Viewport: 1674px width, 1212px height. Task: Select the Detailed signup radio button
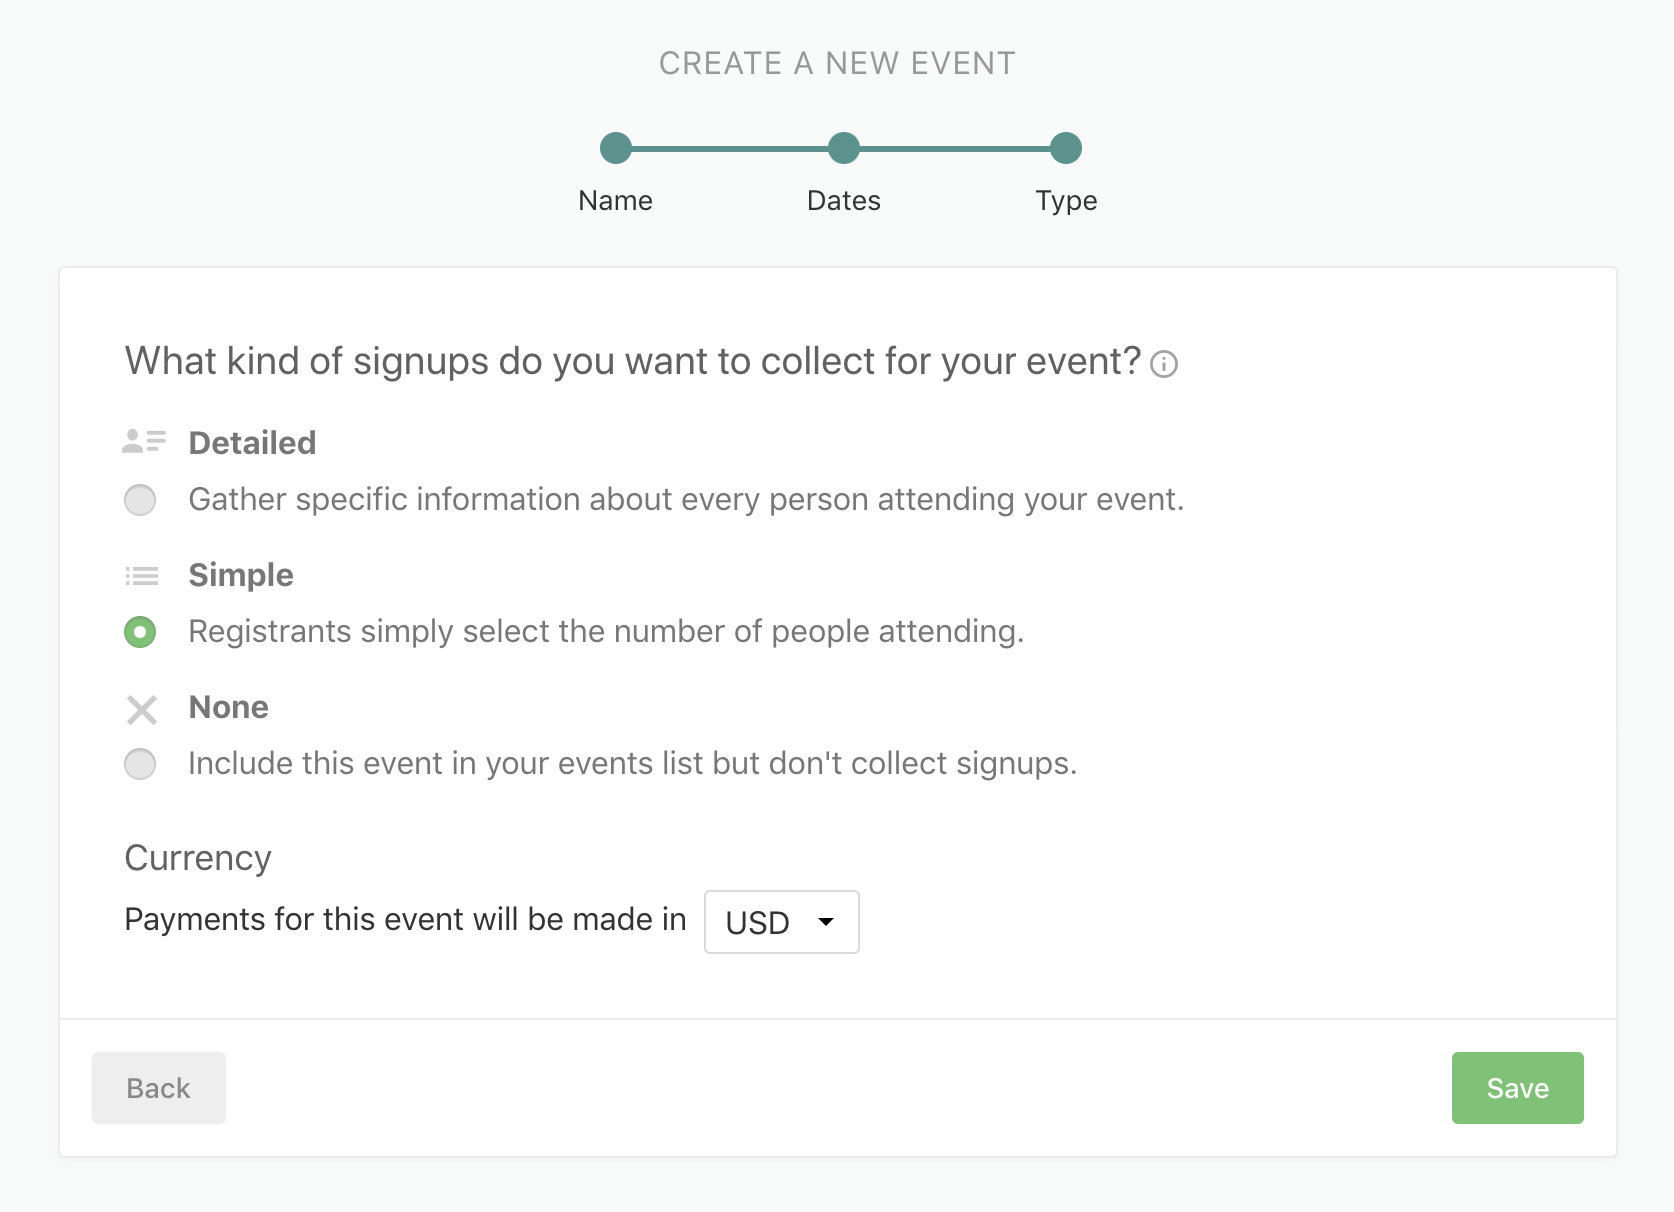[140, 500]
